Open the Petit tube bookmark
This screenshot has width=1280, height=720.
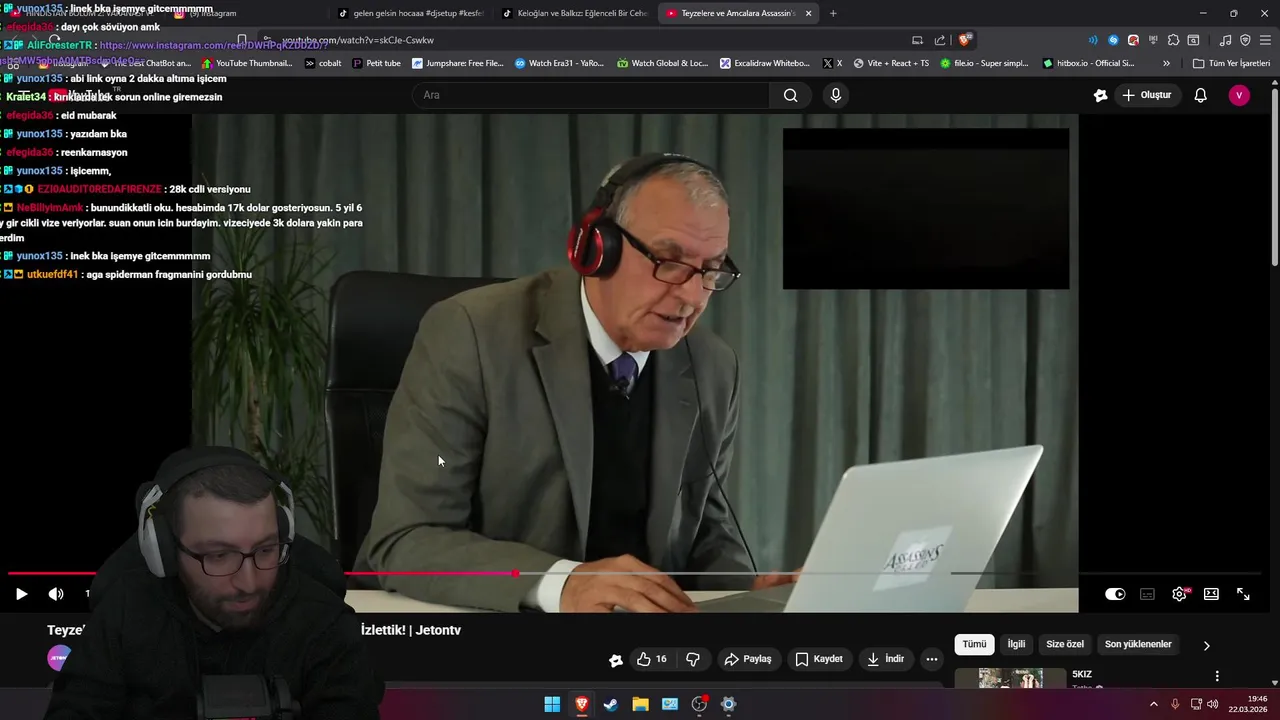coord(376,63)
